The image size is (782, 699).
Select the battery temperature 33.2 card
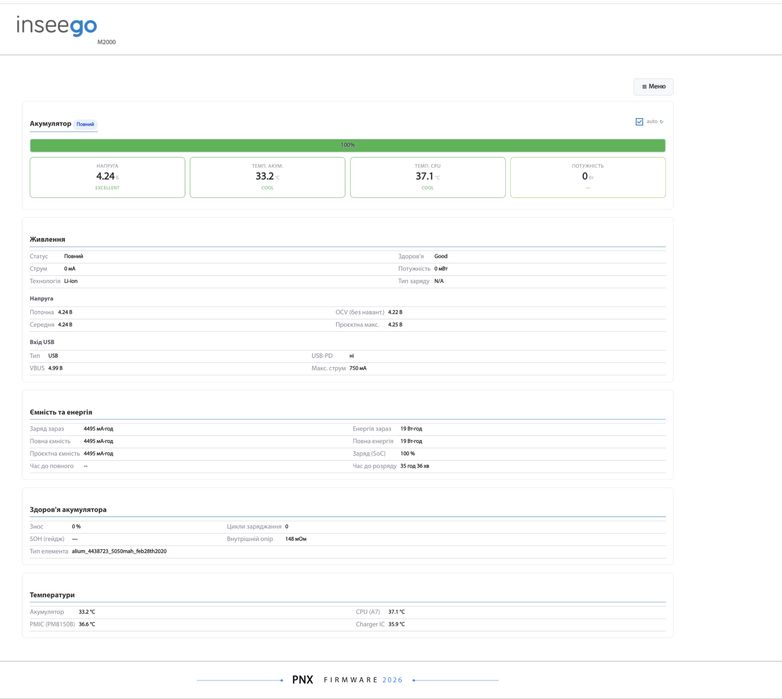point(267,177)
